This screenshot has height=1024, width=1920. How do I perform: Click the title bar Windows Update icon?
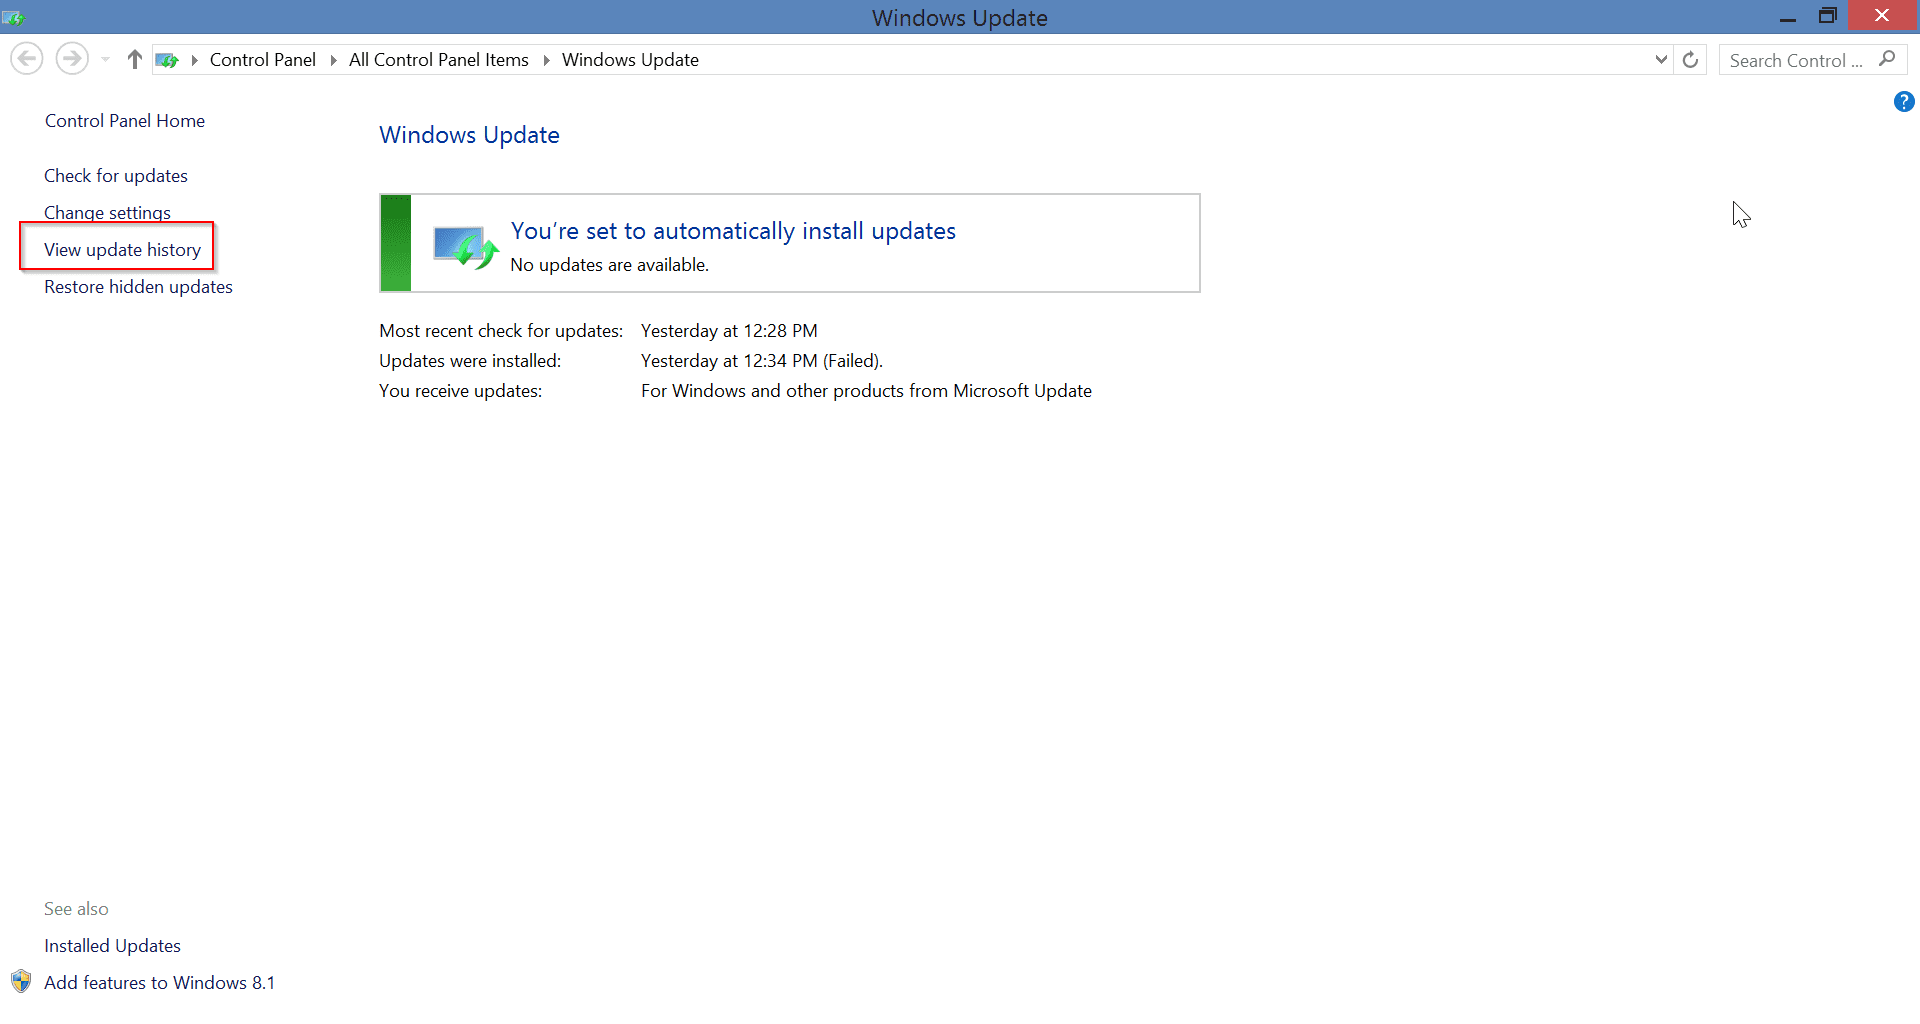13,17
